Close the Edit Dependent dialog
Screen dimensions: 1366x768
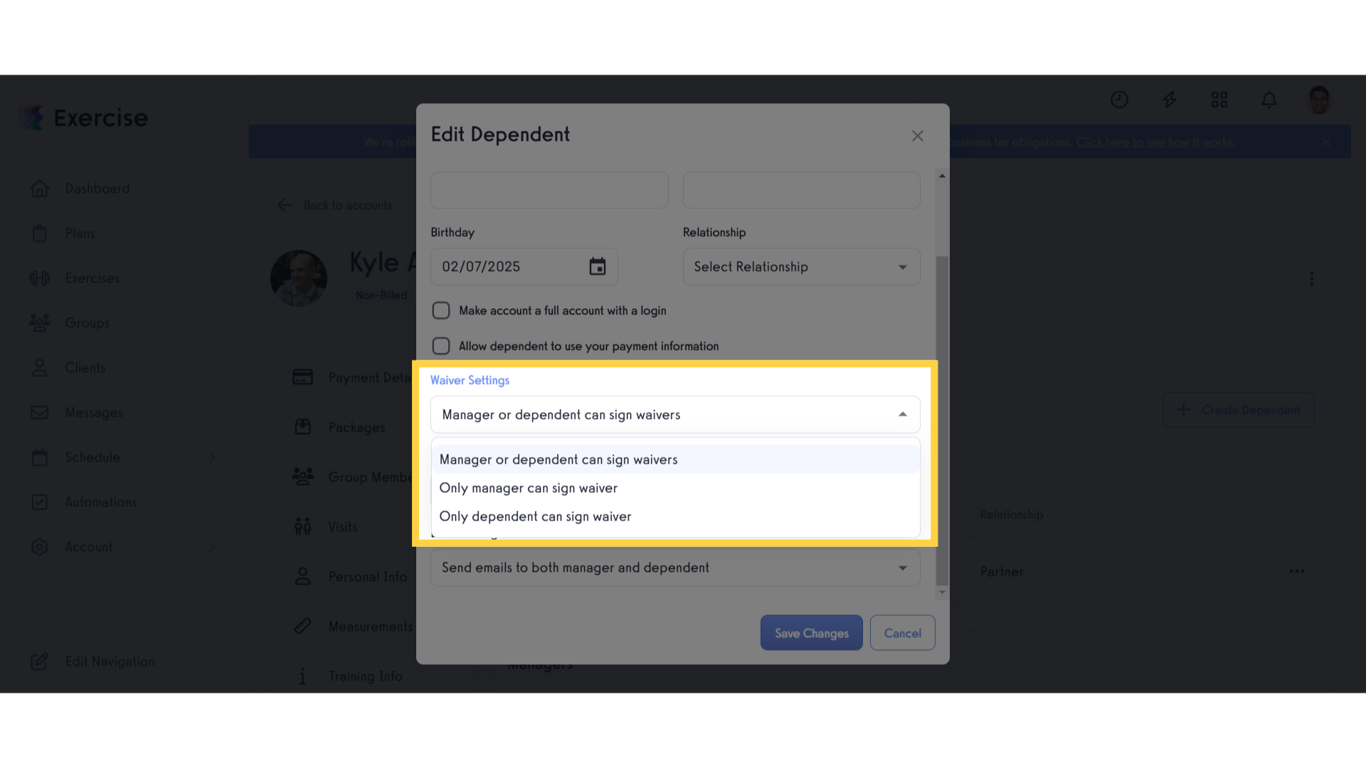(x=917, y=136)
